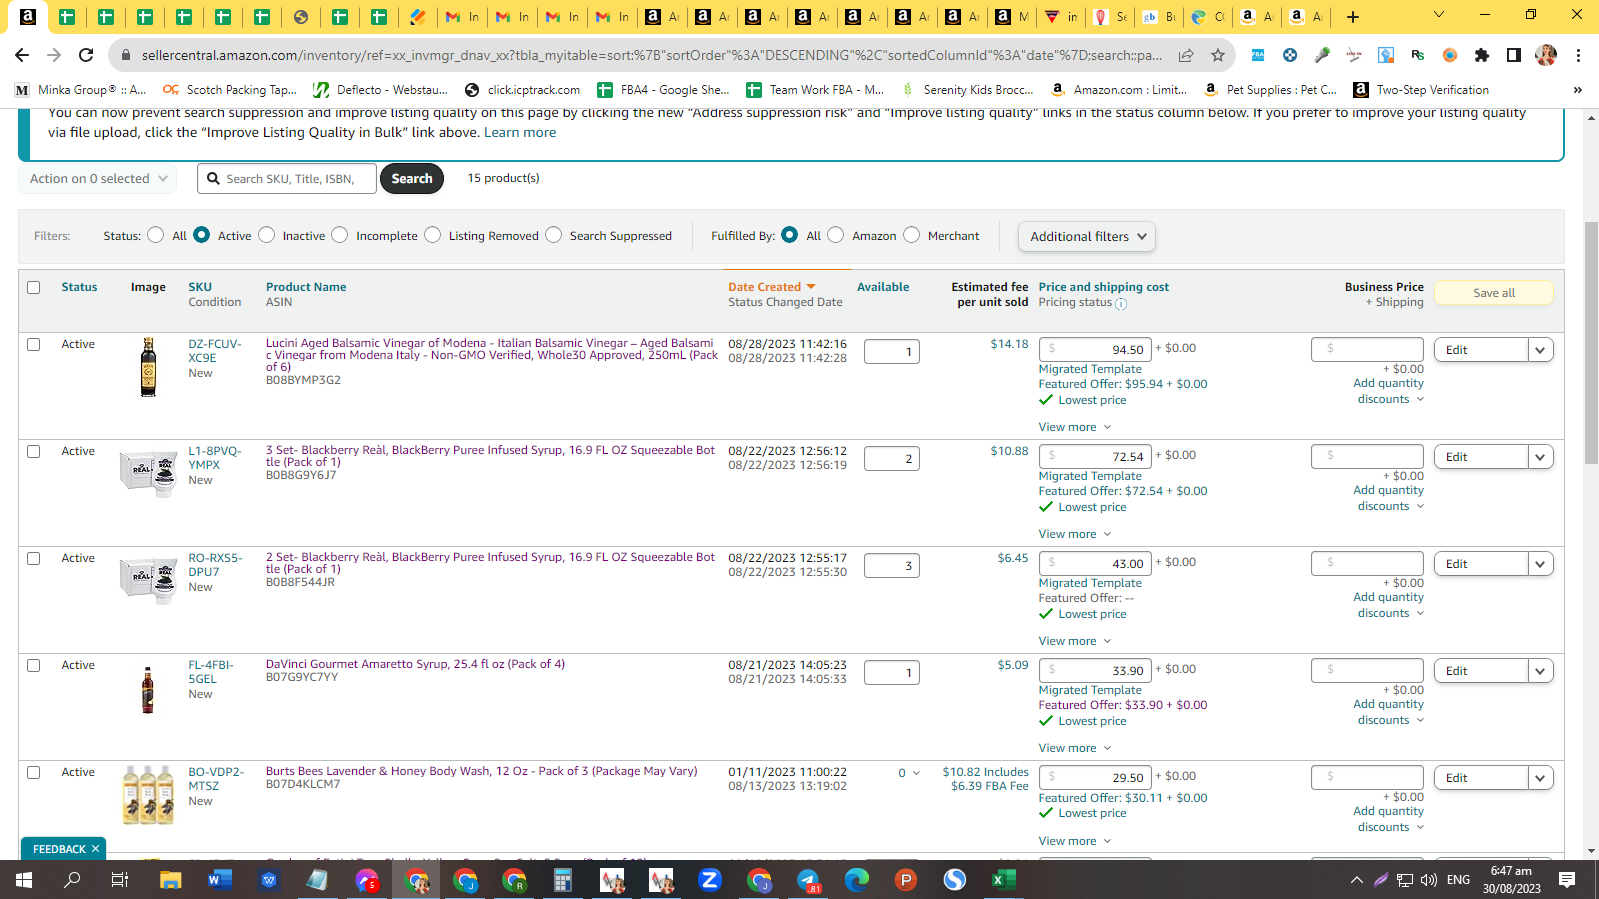Click the RS extension icon

coord(1418,55)
